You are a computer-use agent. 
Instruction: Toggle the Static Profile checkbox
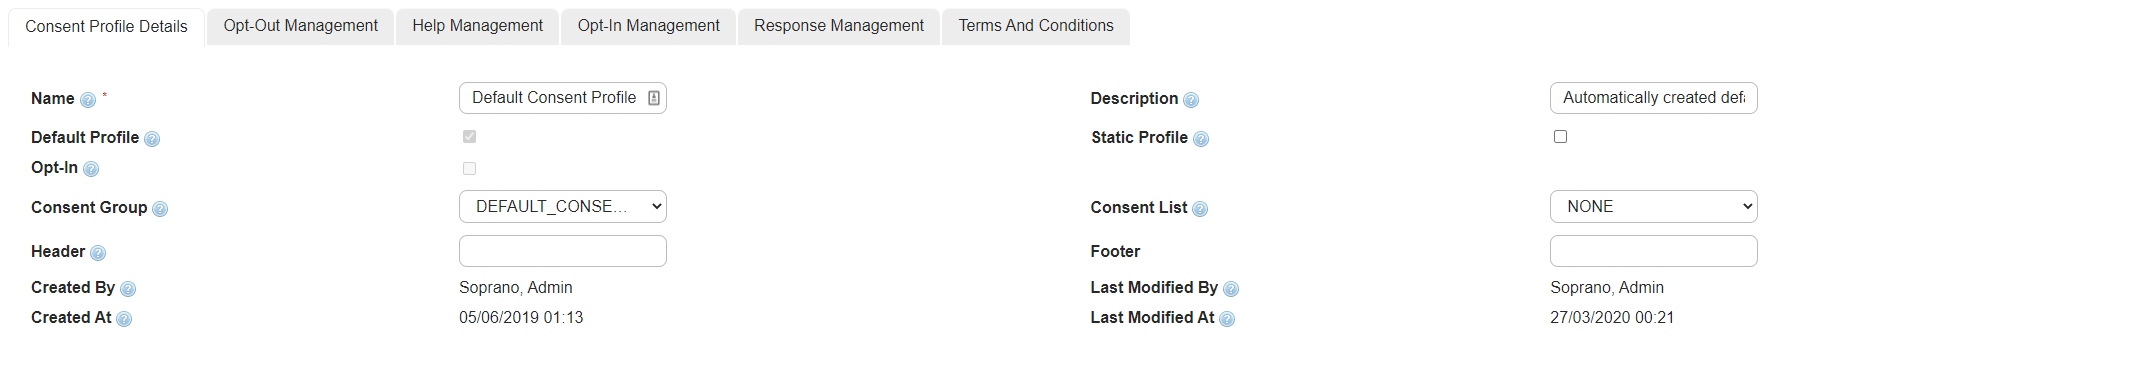pyautogui.click(x=1560, y=136)
